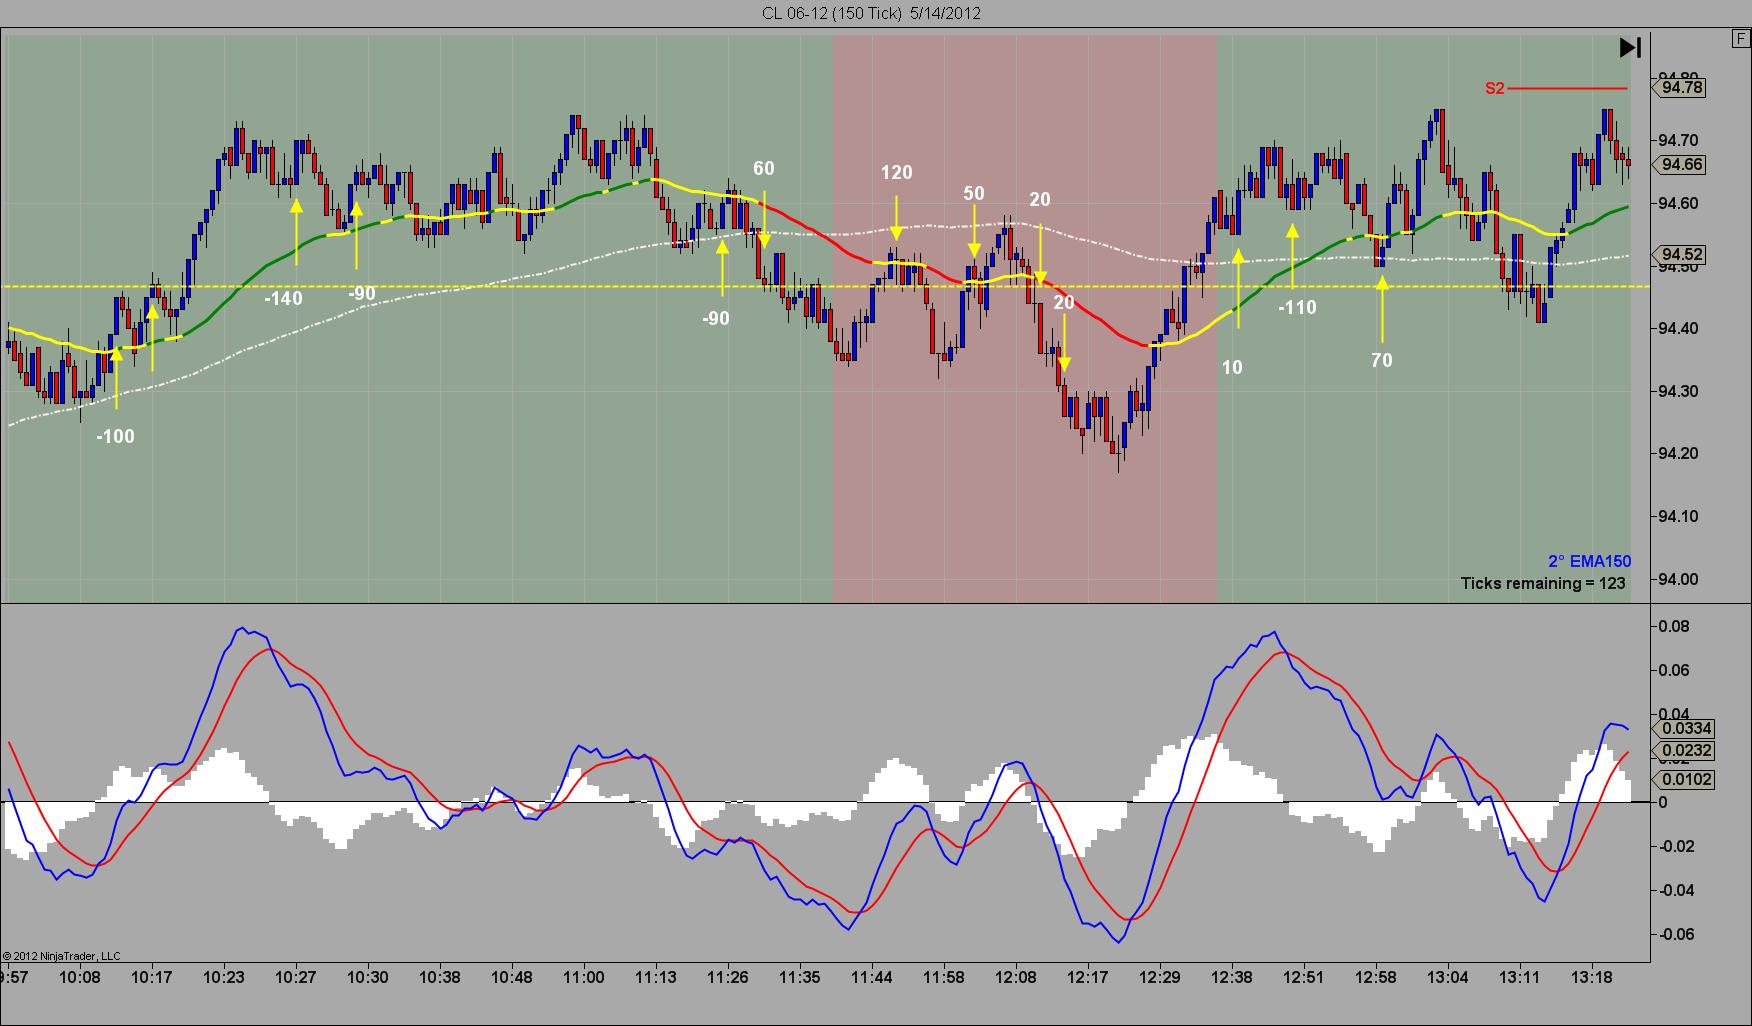The width and height of the screenshot is (1752, 1026).
Task: Click the 94.66 current price marker
Action: pyautogui.click(x=1681, y=165)
